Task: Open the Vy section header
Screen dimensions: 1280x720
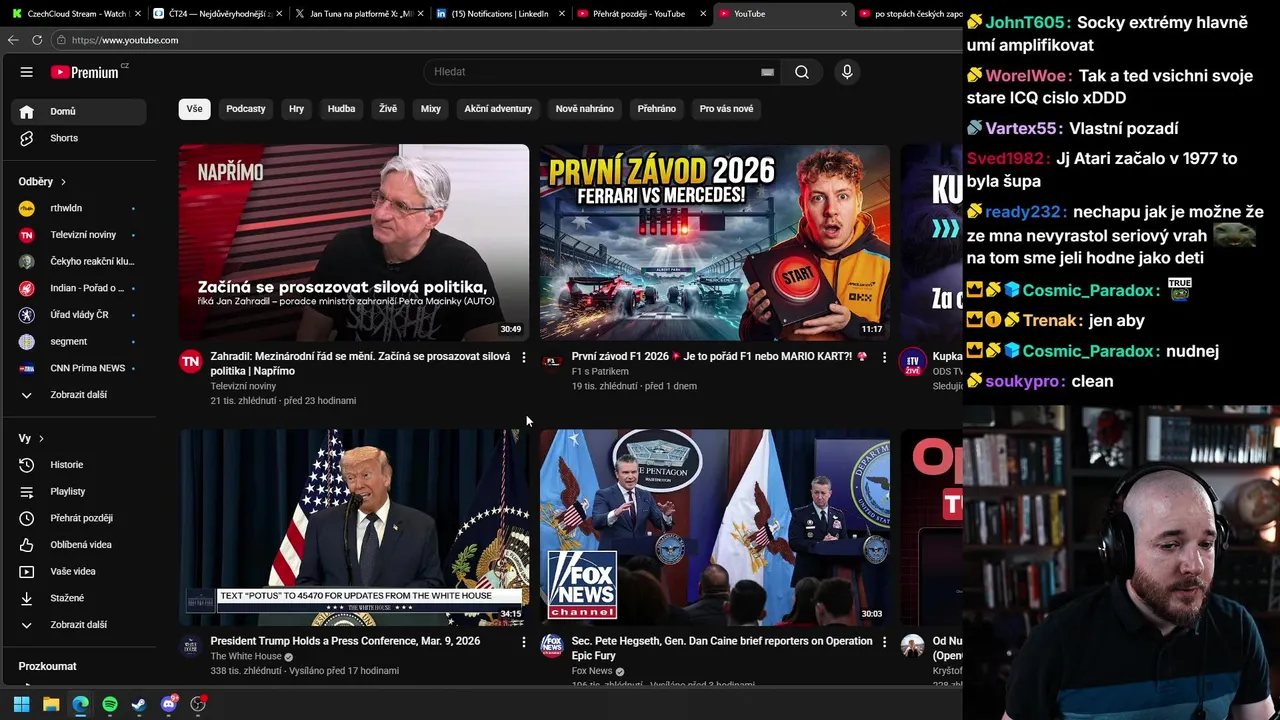Action: [31, 438]
